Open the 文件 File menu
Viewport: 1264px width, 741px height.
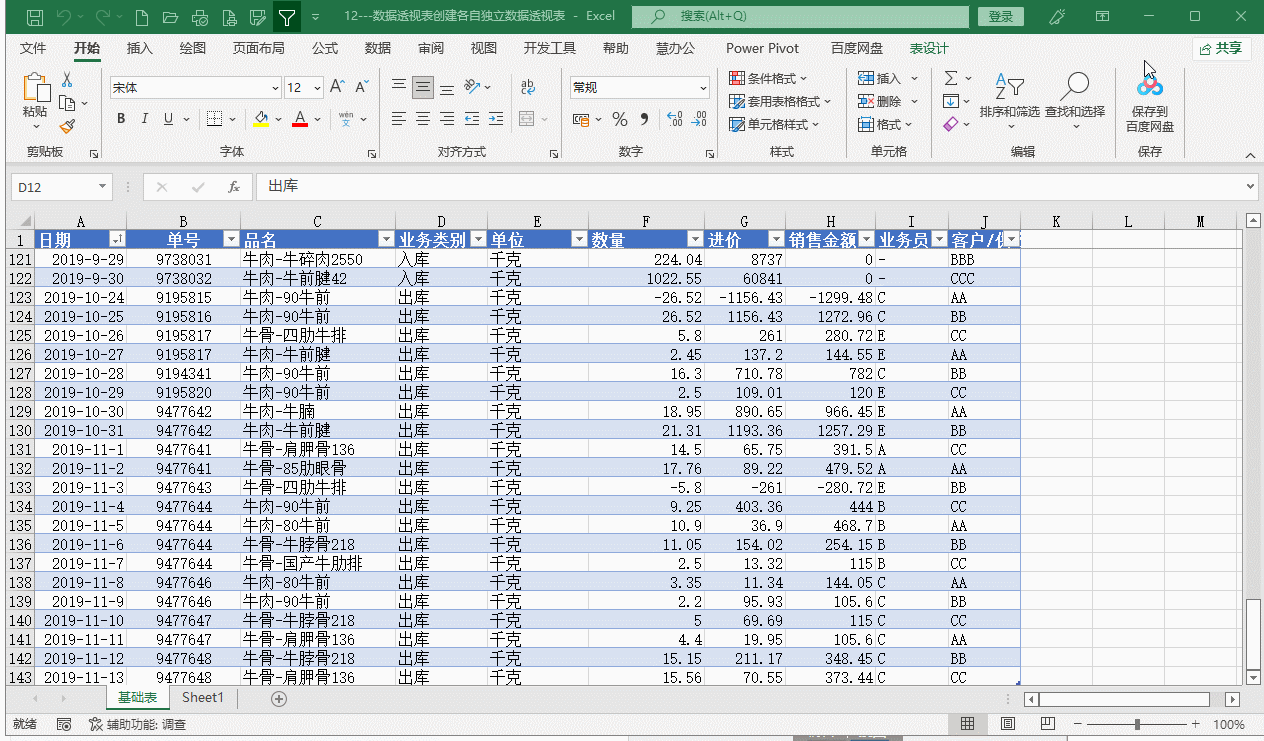tap(33, 48)
